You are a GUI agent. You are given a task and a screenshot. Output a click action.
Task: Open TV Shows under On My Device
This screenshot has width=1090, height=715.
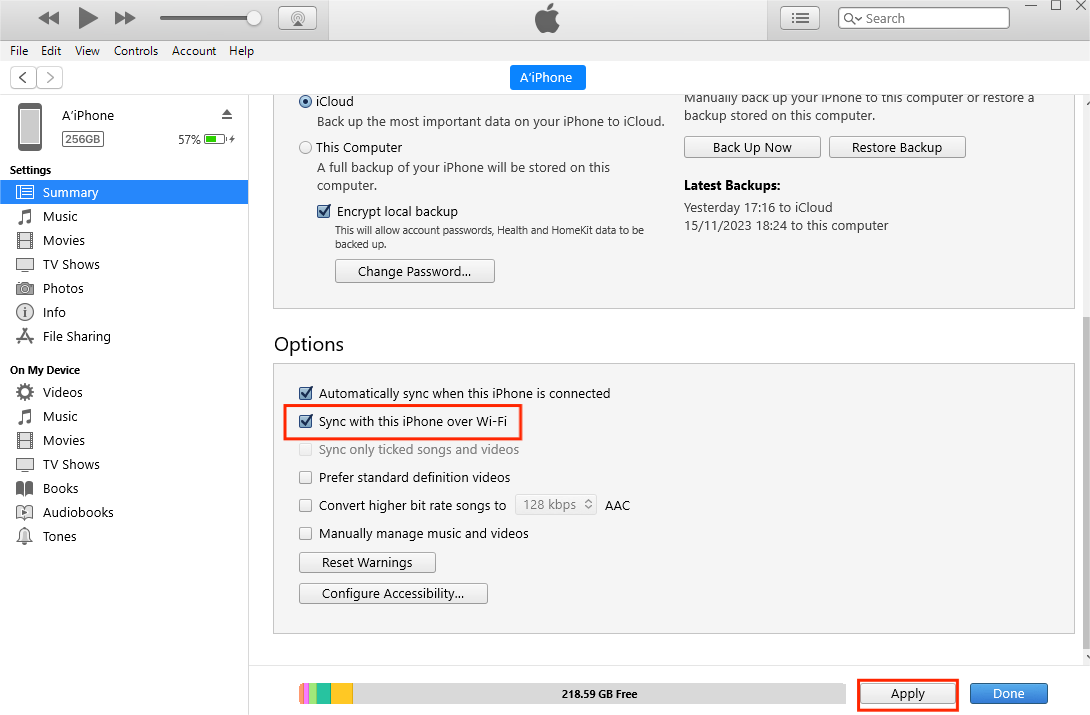click(x=71, y=464)
